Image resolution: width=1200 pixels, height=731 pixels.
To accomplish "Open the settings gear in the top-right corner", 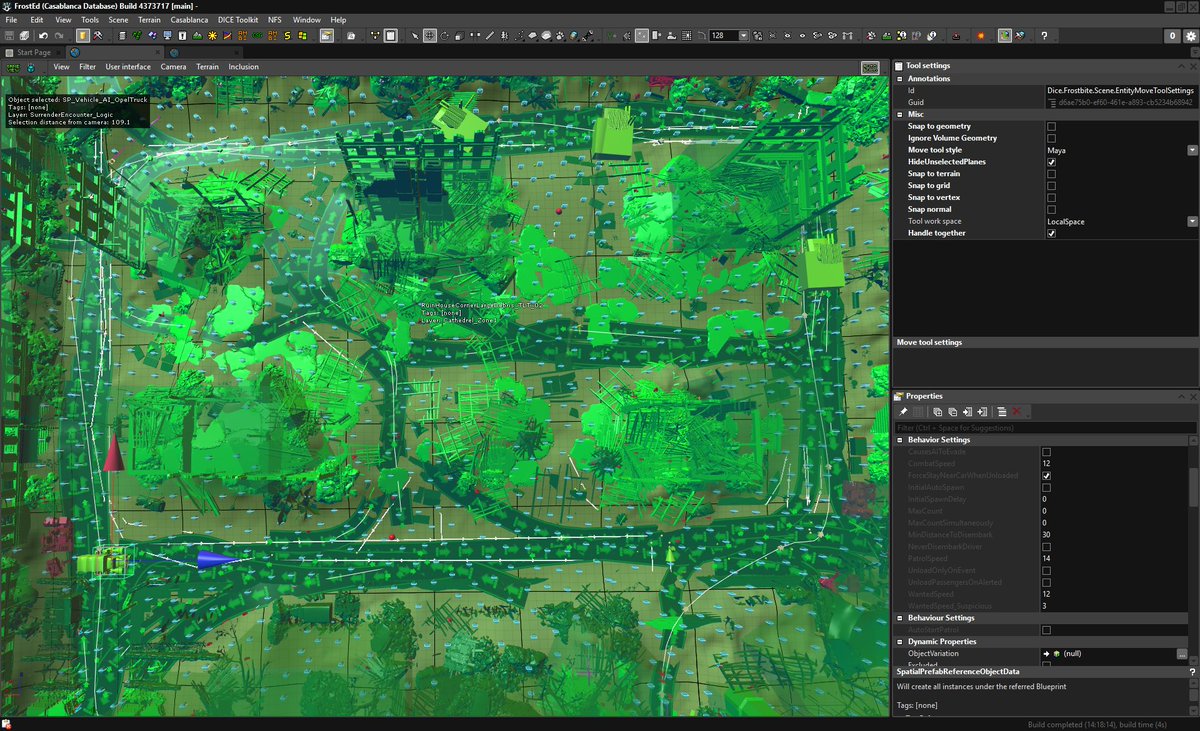I will pyautogui.click(x=1190, y=35).
